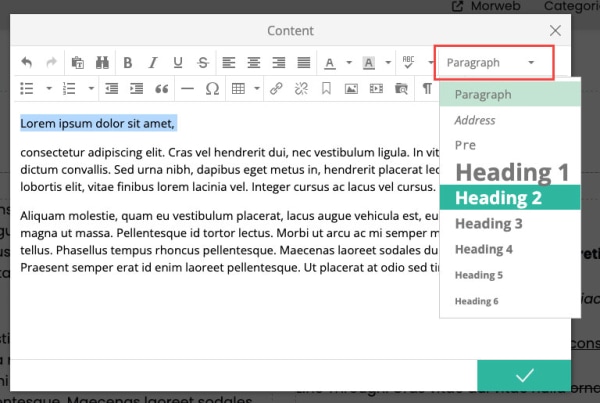Screen dimensions: 600x403
Task: Click the Insert media video icon
Action: point(377,88)
